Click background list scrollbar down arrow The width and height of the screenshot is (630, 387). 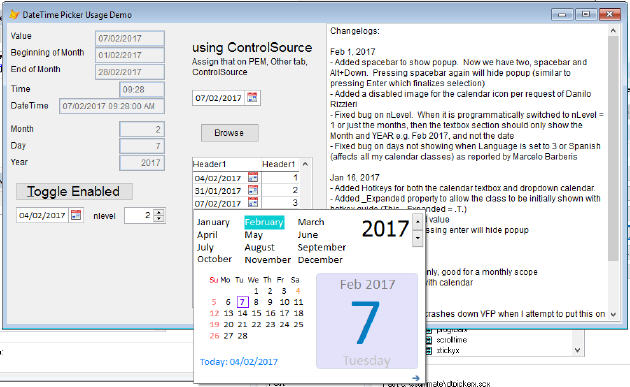pyautogui.click(x=578, y=350)
